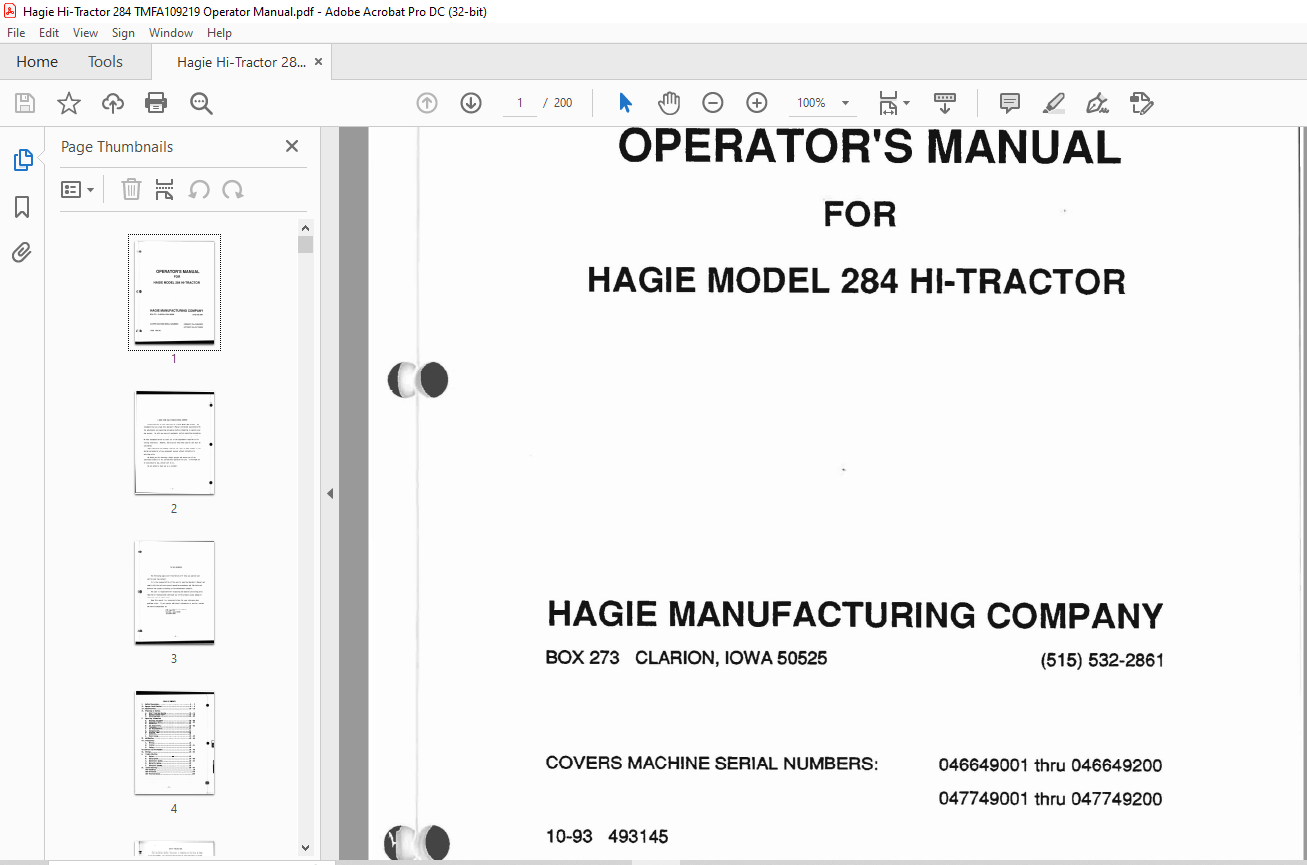Open the Sign menu

(x=123, y=33)
